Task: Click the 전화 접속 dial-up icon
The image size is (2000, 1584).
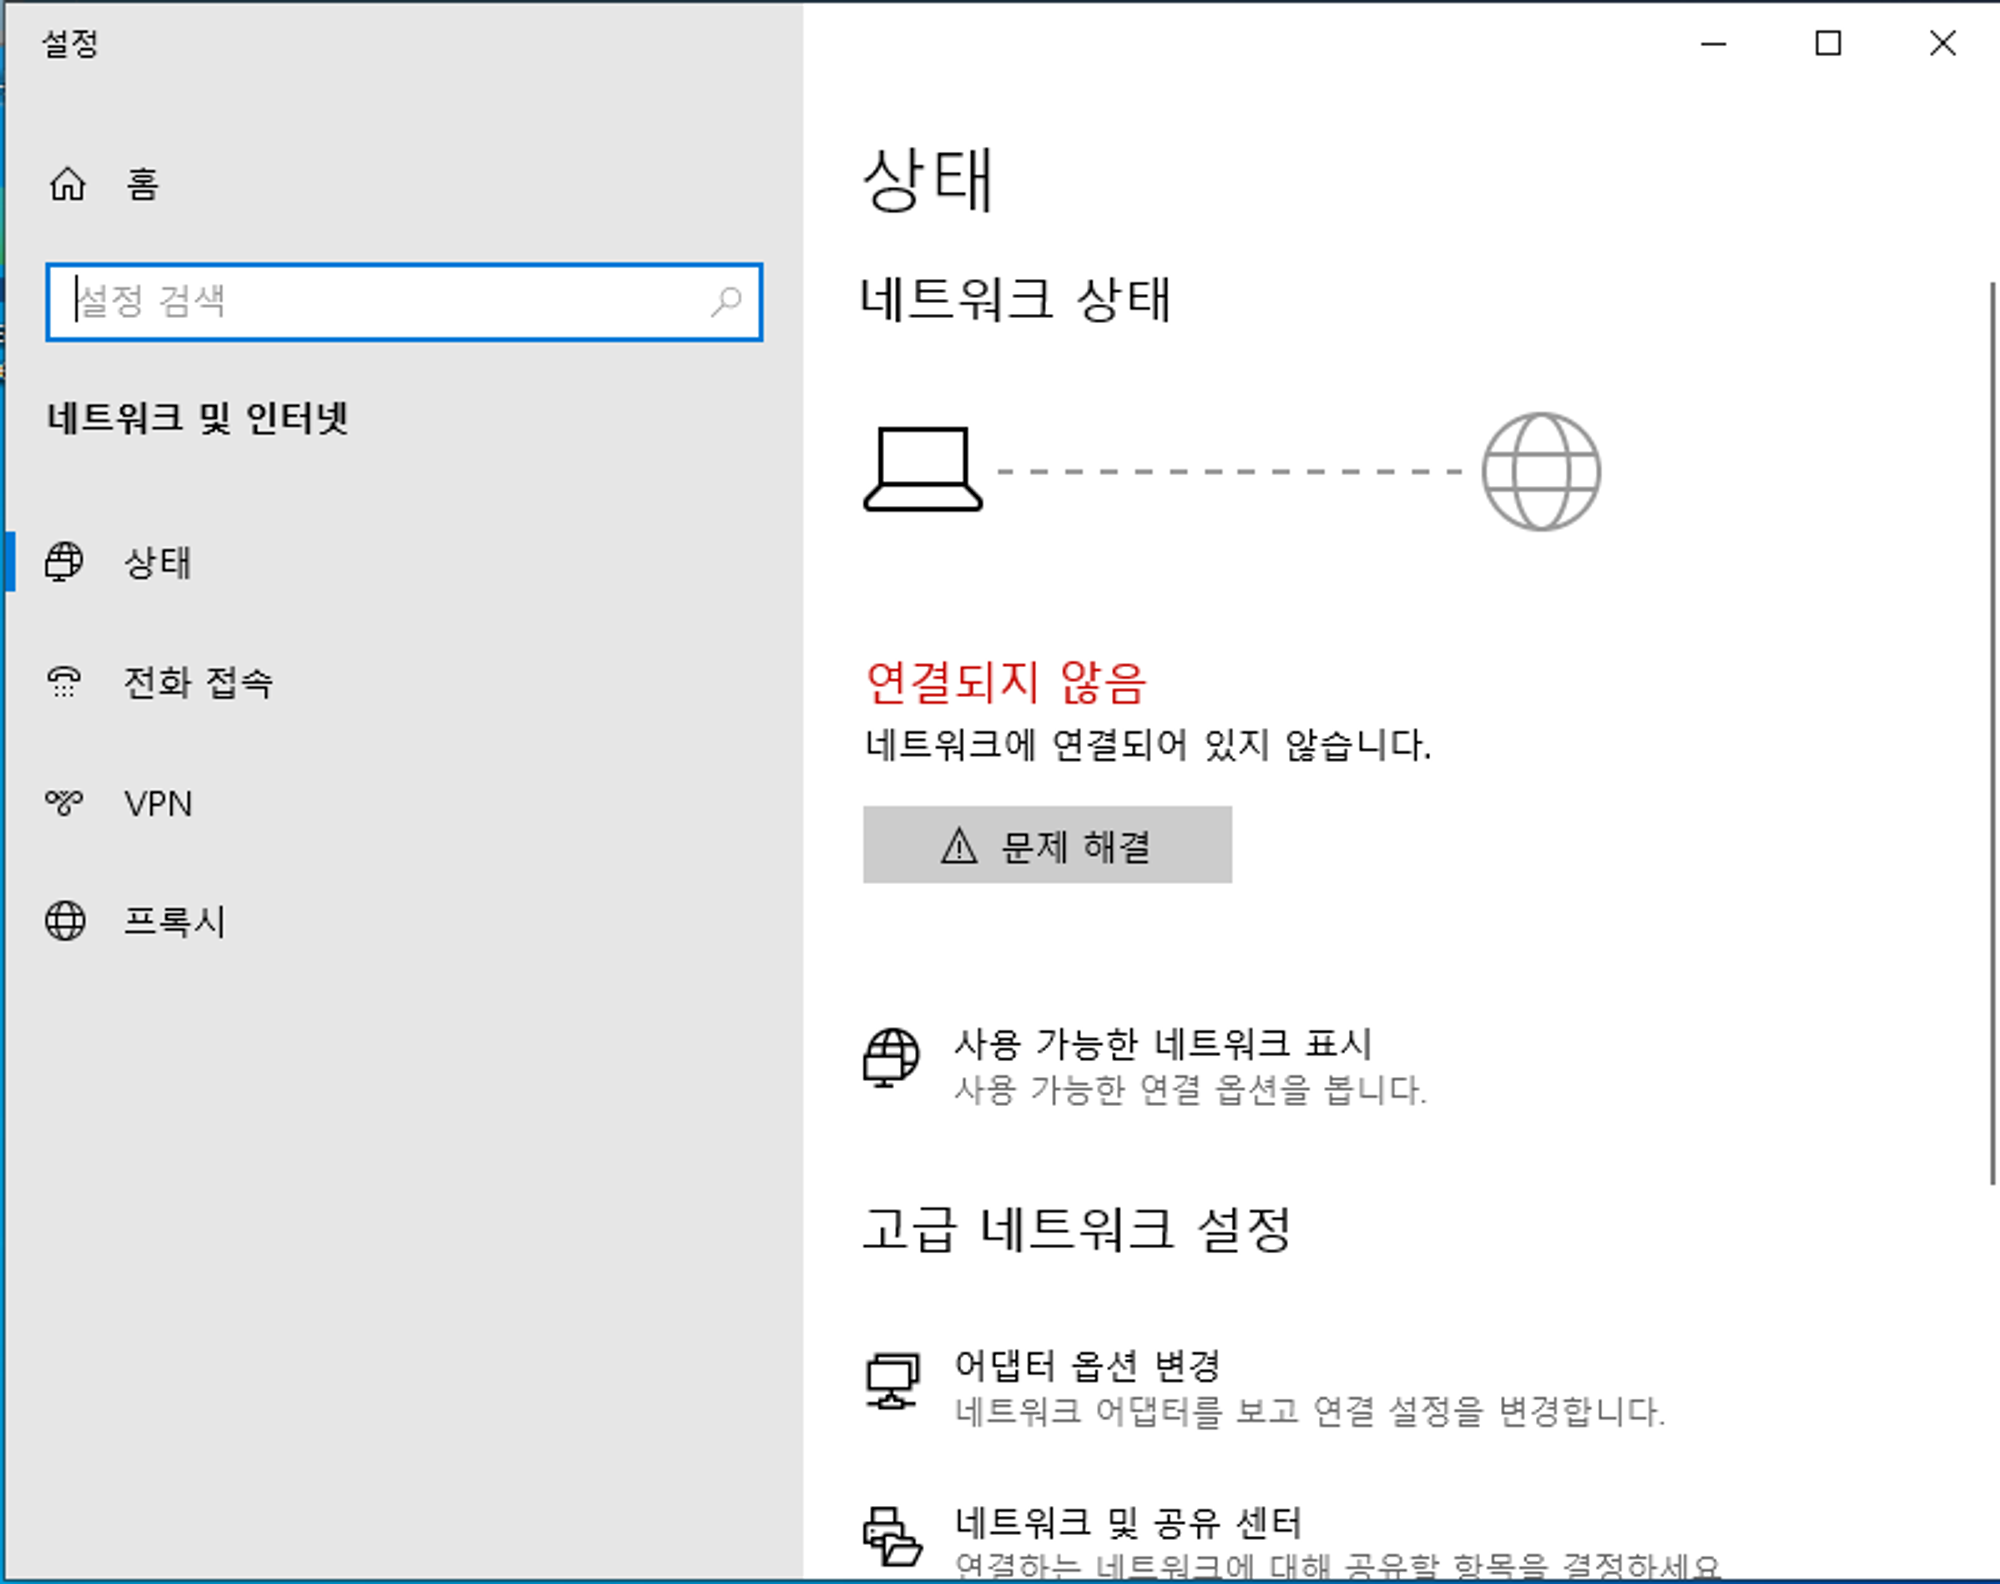Action: pyautogui.click(x=65, y=682)
